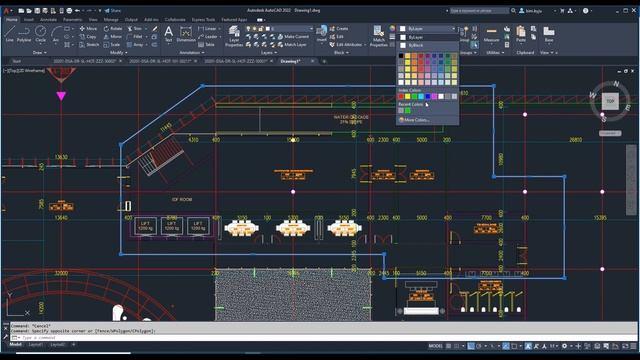Click the Plot (print) icon in quick access toolbar
This screenshot has height=360, width=640.
point(69,11)
